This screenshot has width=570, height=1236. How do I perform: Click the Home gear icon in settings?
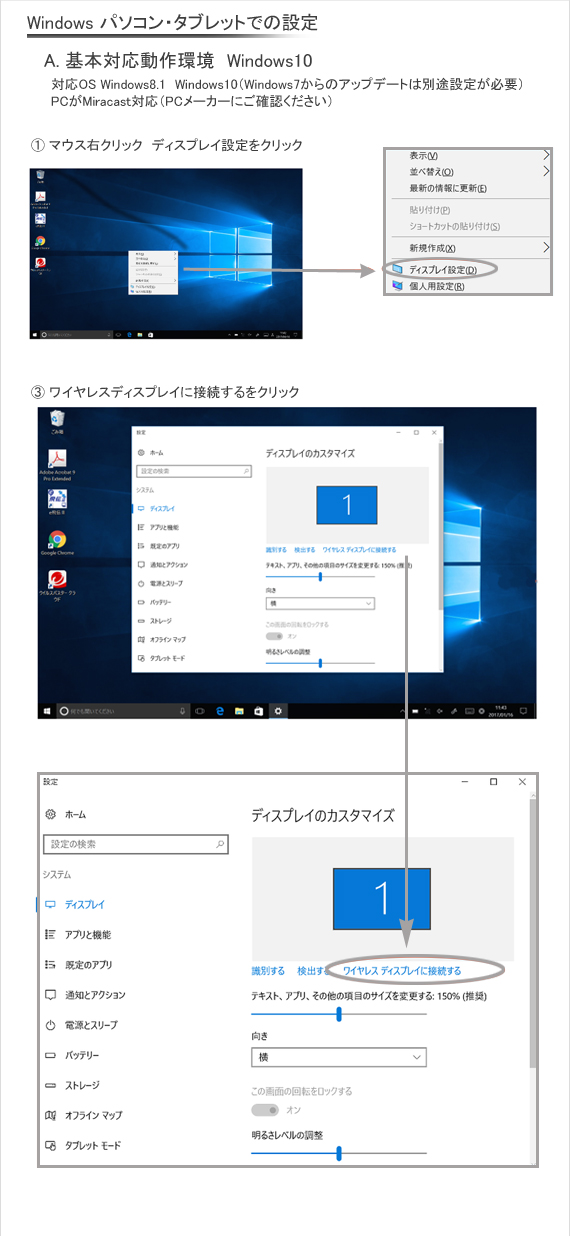[50, 815]
